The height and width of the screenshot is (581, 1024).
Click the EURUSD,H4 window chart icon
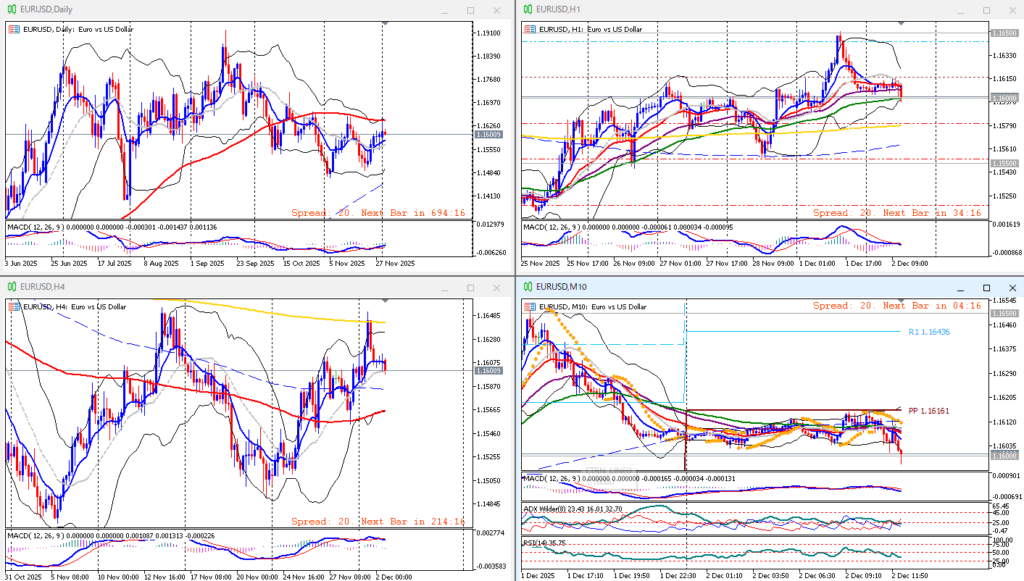pyautogui.click(x=11, y=286)
